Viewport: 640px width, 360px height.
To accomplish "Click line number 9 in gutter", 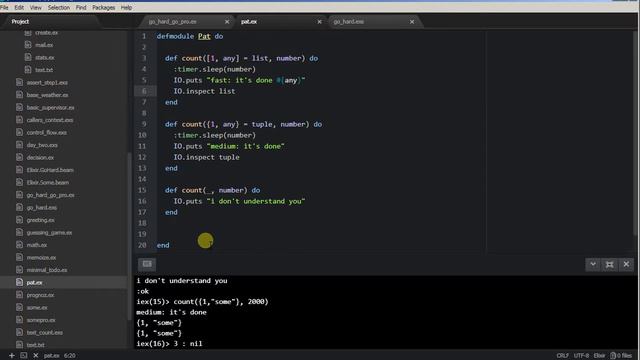I will 144,124.
